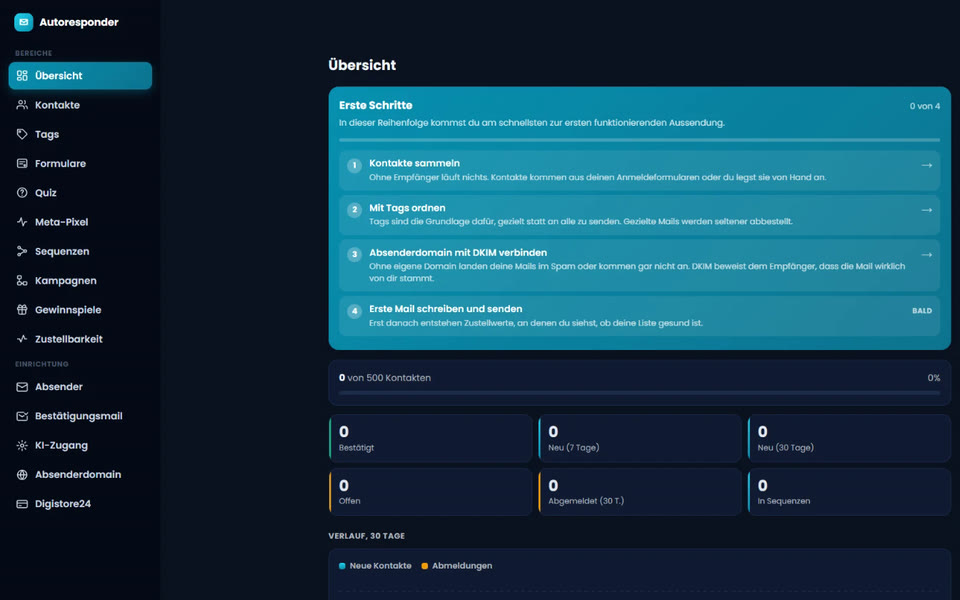Click the Neu (30 Tage) stat card
The image size is (960, 600).
(x=849, y=438)
